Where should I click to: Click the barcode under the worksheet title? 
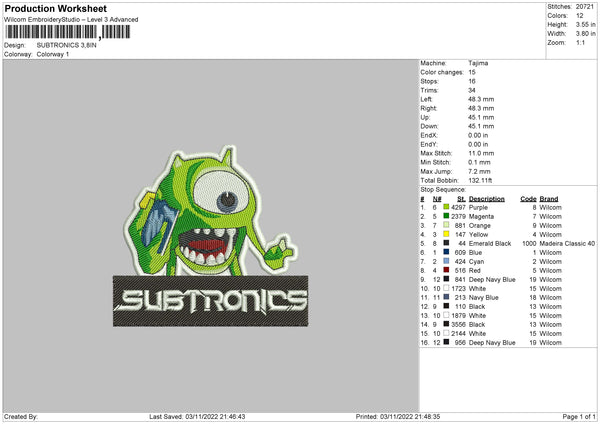[68, 32]
